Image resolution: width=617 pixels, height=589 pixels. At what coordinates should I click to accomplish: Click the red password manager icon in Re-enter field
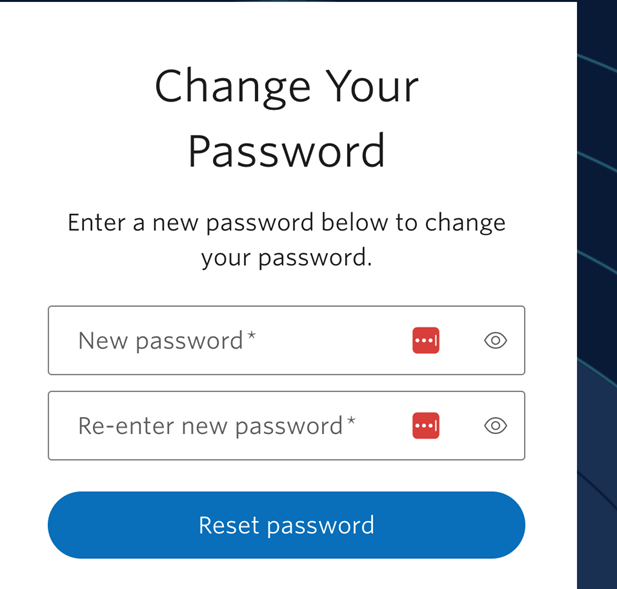click(x=426, y=426)
